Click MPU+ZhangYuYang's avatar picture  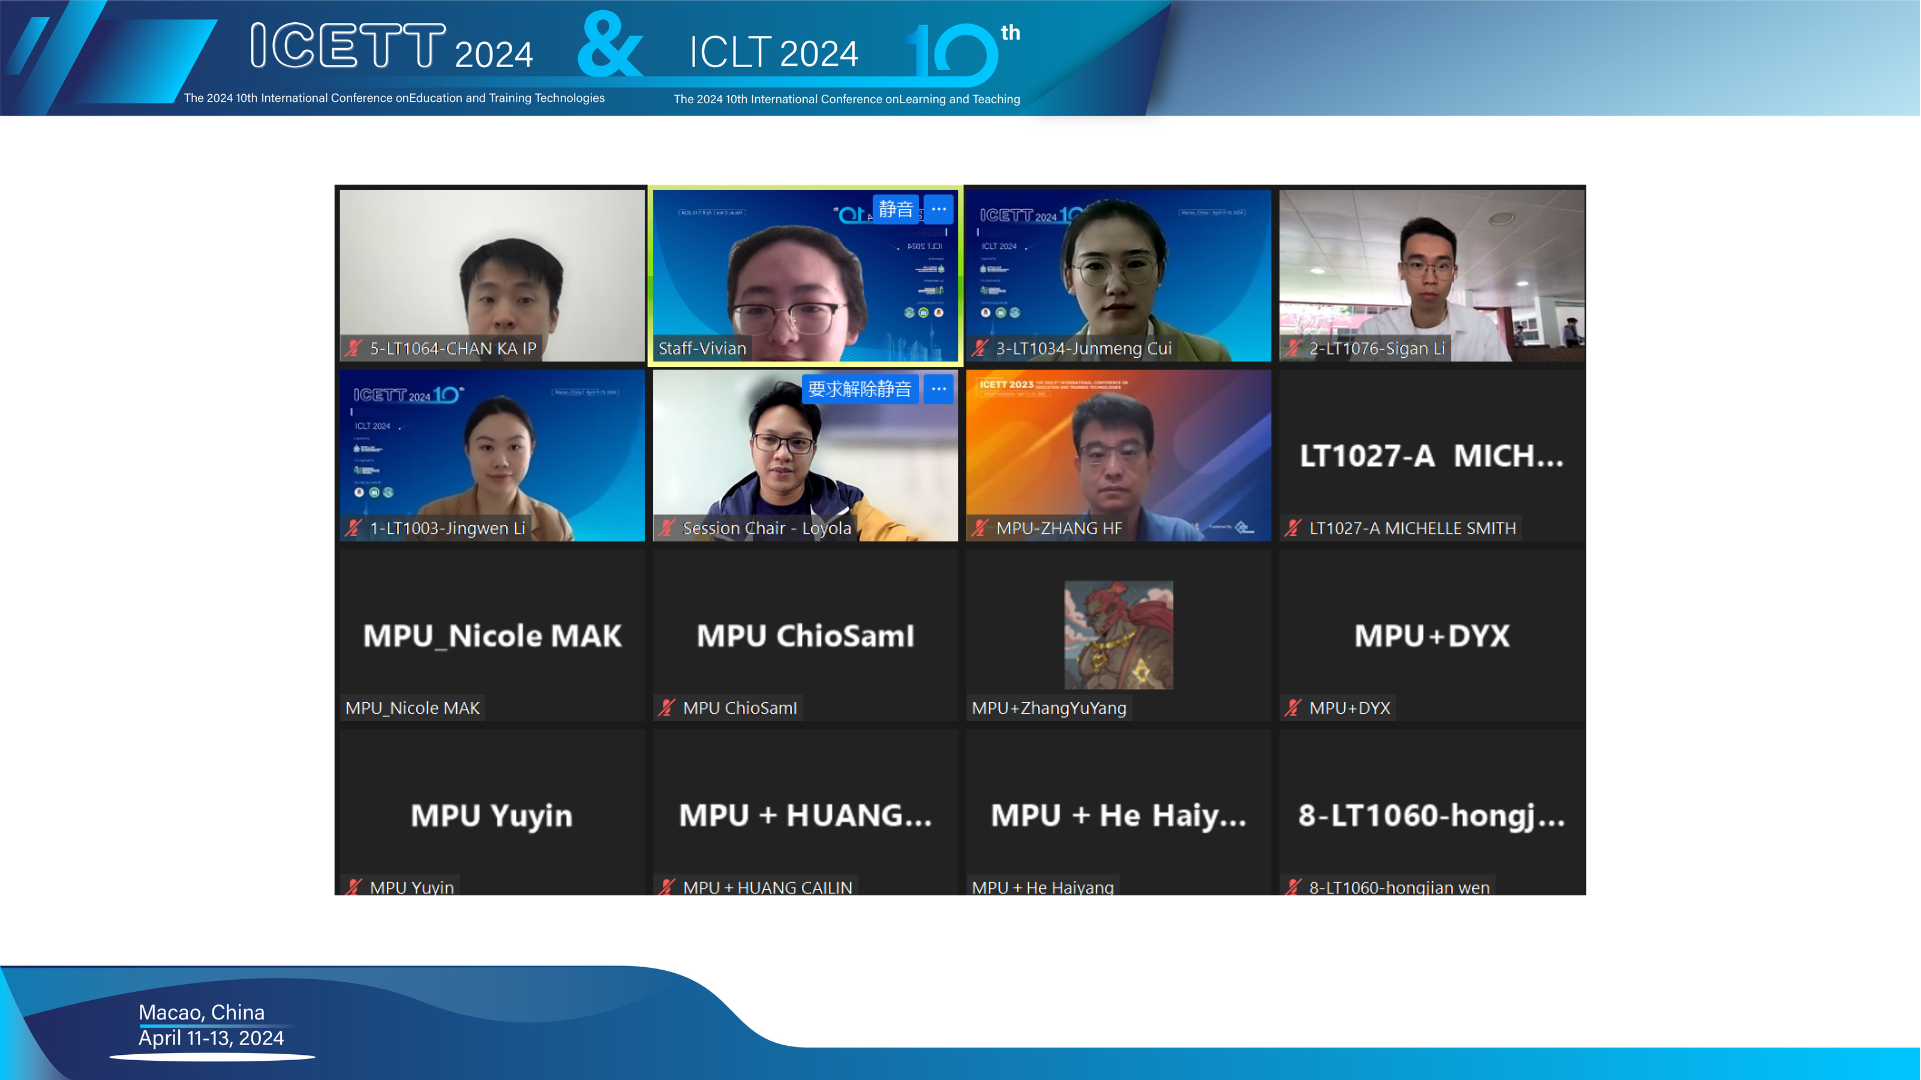click(1117, 634)
